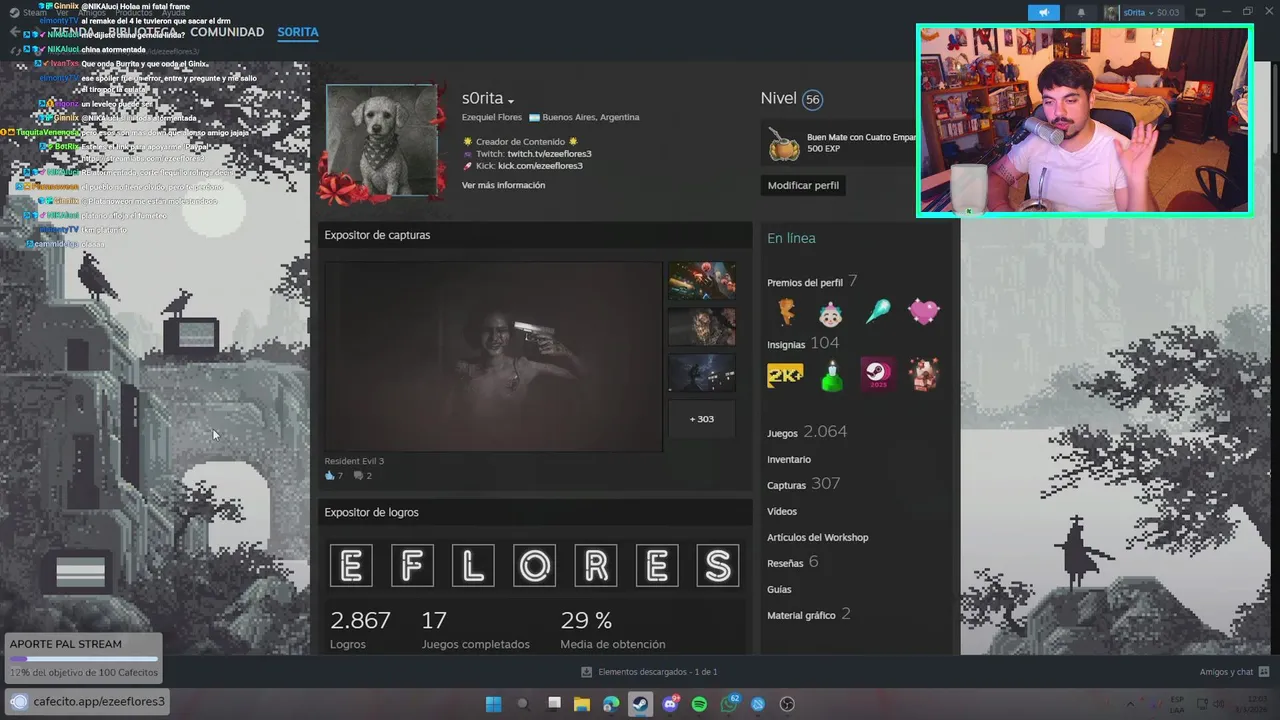1280x720 pixels.
Task: Open the Productos menu
Action: coord(133,13)
